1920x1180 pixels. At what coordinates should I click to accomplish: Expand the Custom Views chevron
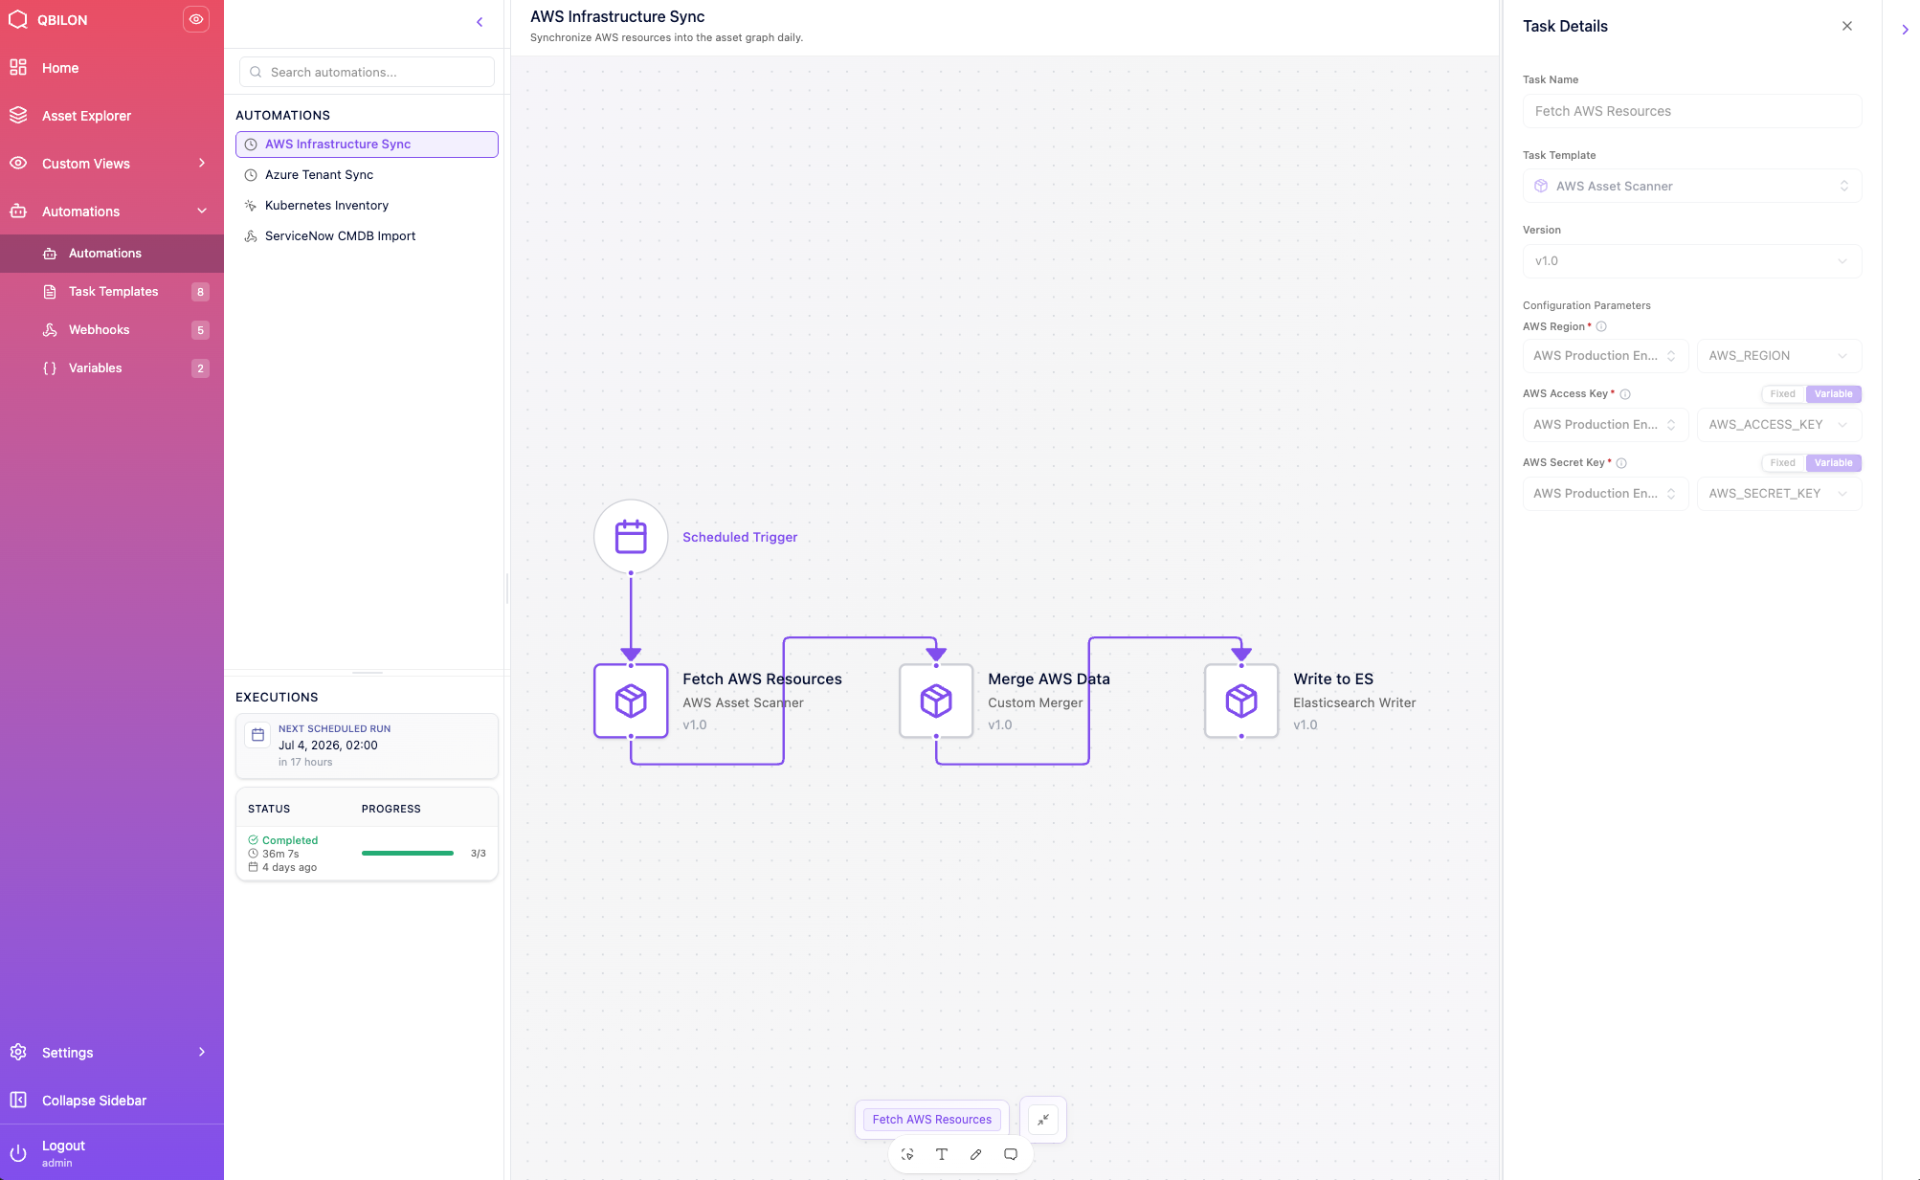coord(202,163)
